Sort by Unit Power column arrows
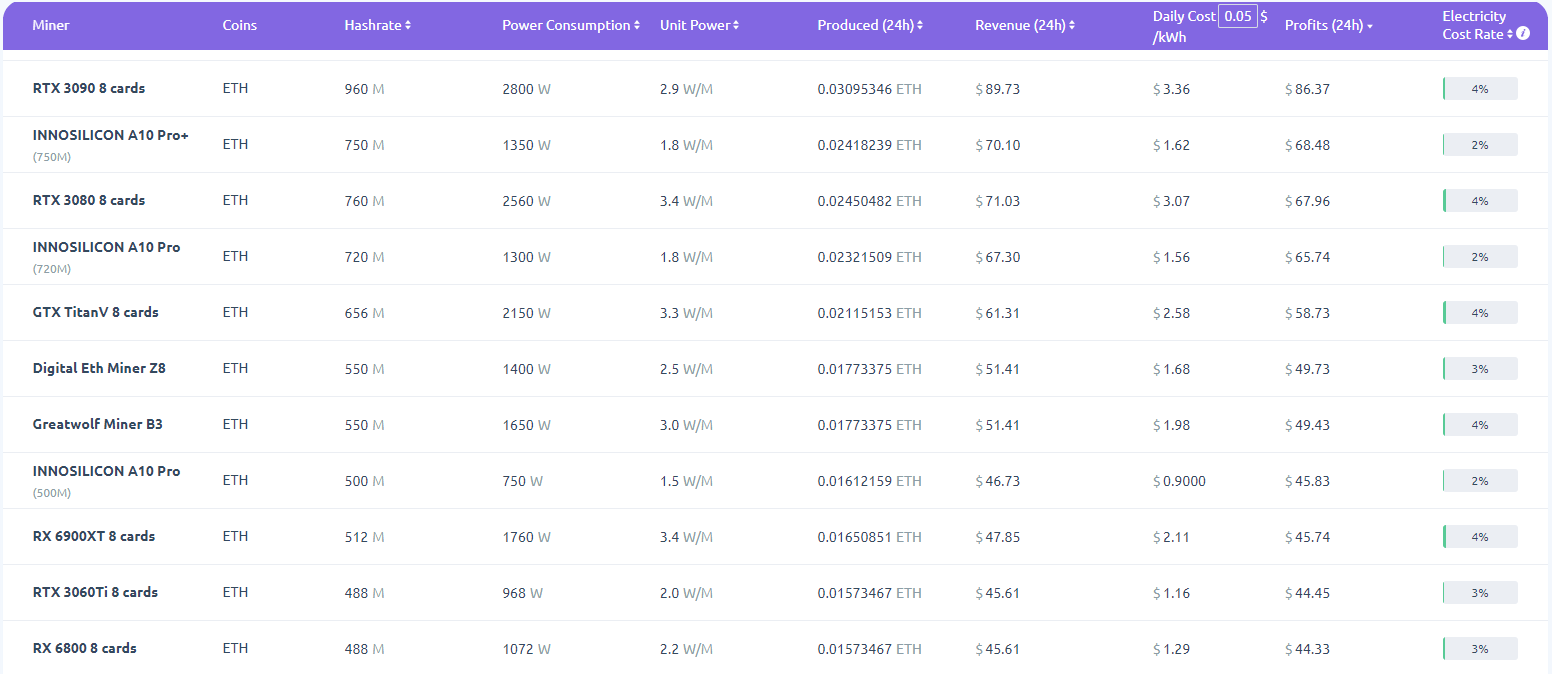This screenshot has width=1552, height=674. coord(736,26)
